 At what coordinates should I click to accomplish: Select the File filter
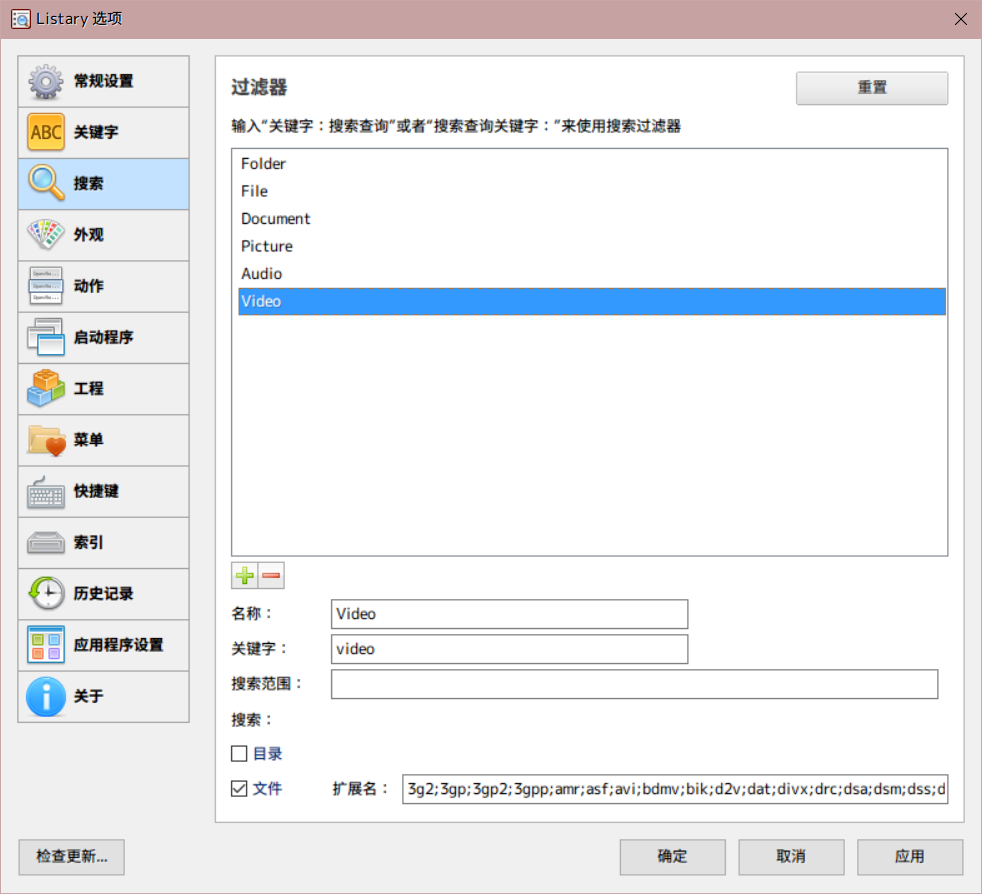(592, 191)
